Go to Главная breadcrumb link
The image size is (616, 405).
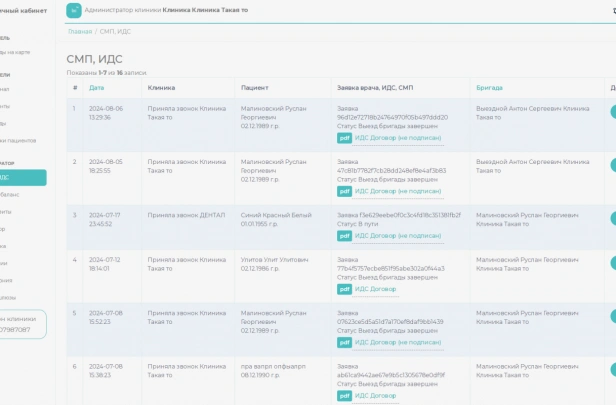pyautogui.click(x=80, y=31)
